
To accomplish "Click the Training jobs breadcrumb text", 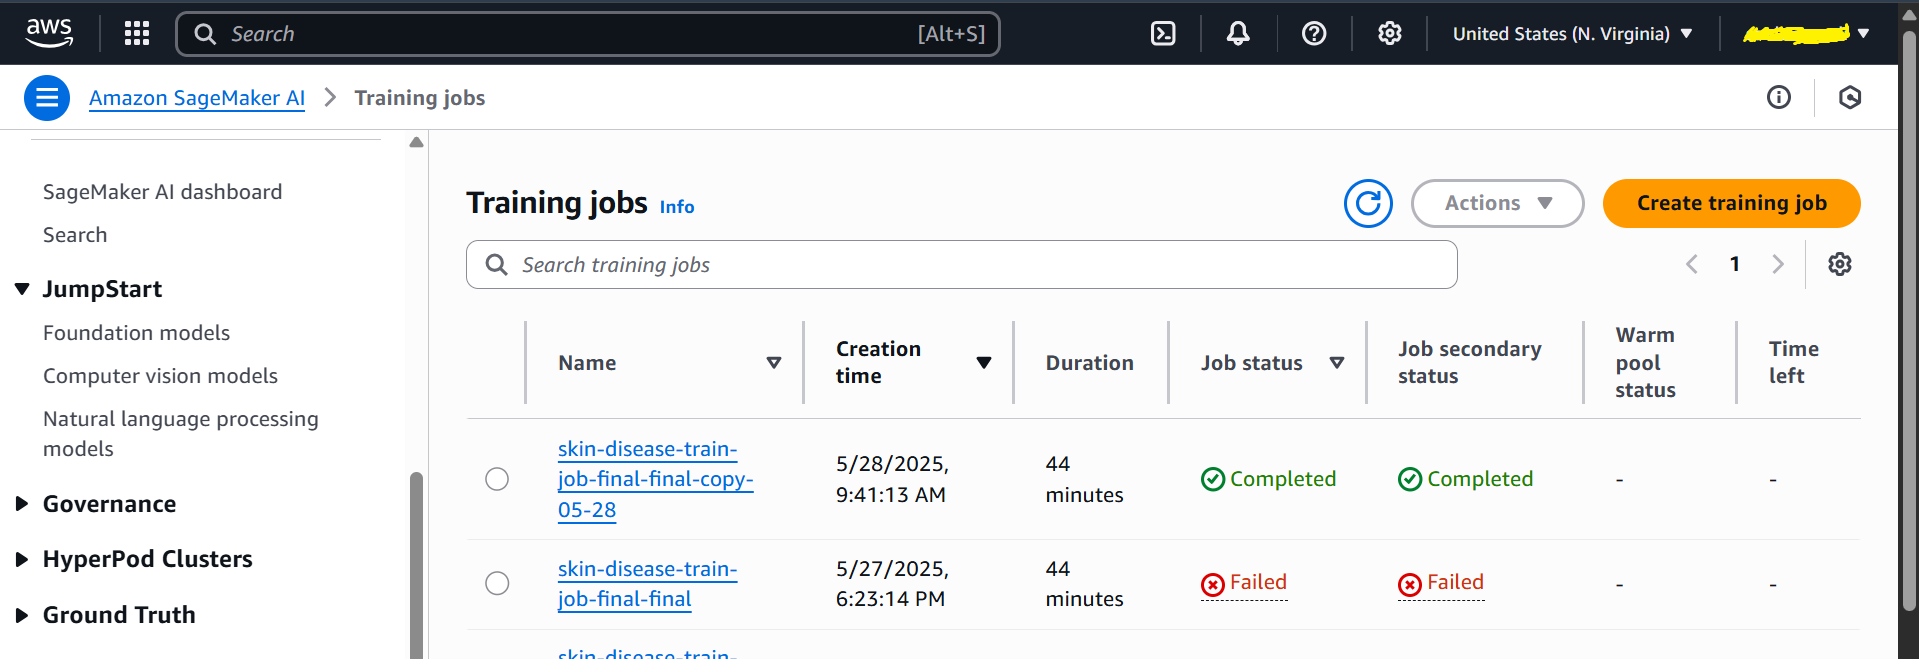I will coord(420,98).
